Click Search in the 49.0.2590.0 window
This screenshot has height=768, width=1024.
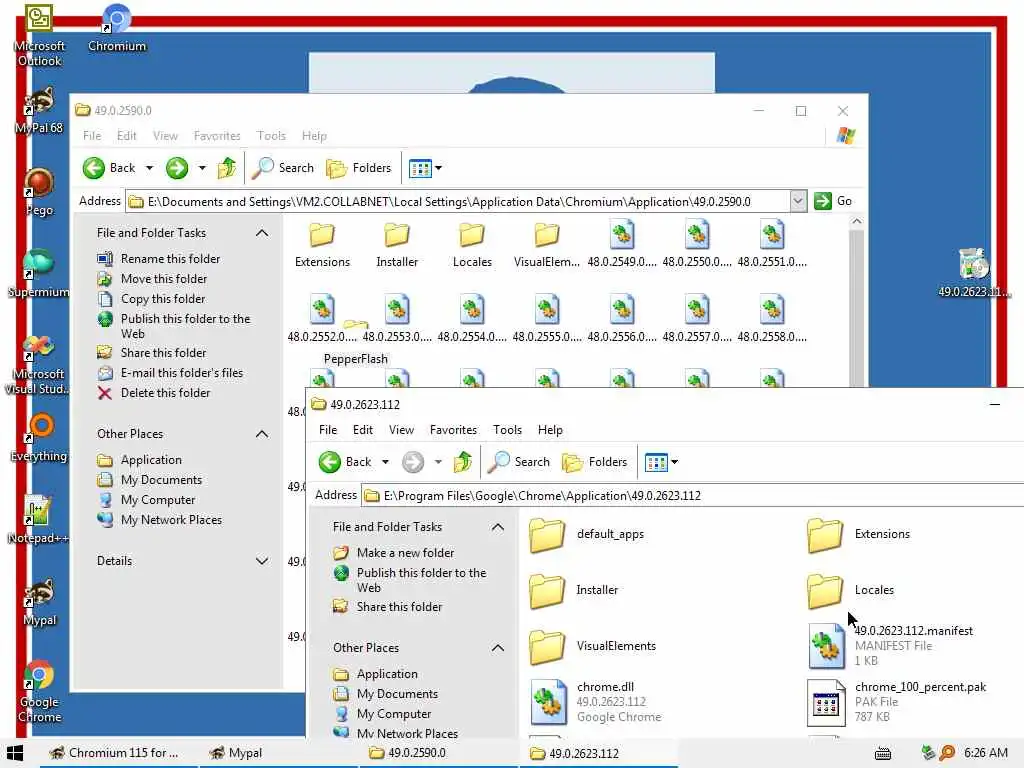point(283,168)
